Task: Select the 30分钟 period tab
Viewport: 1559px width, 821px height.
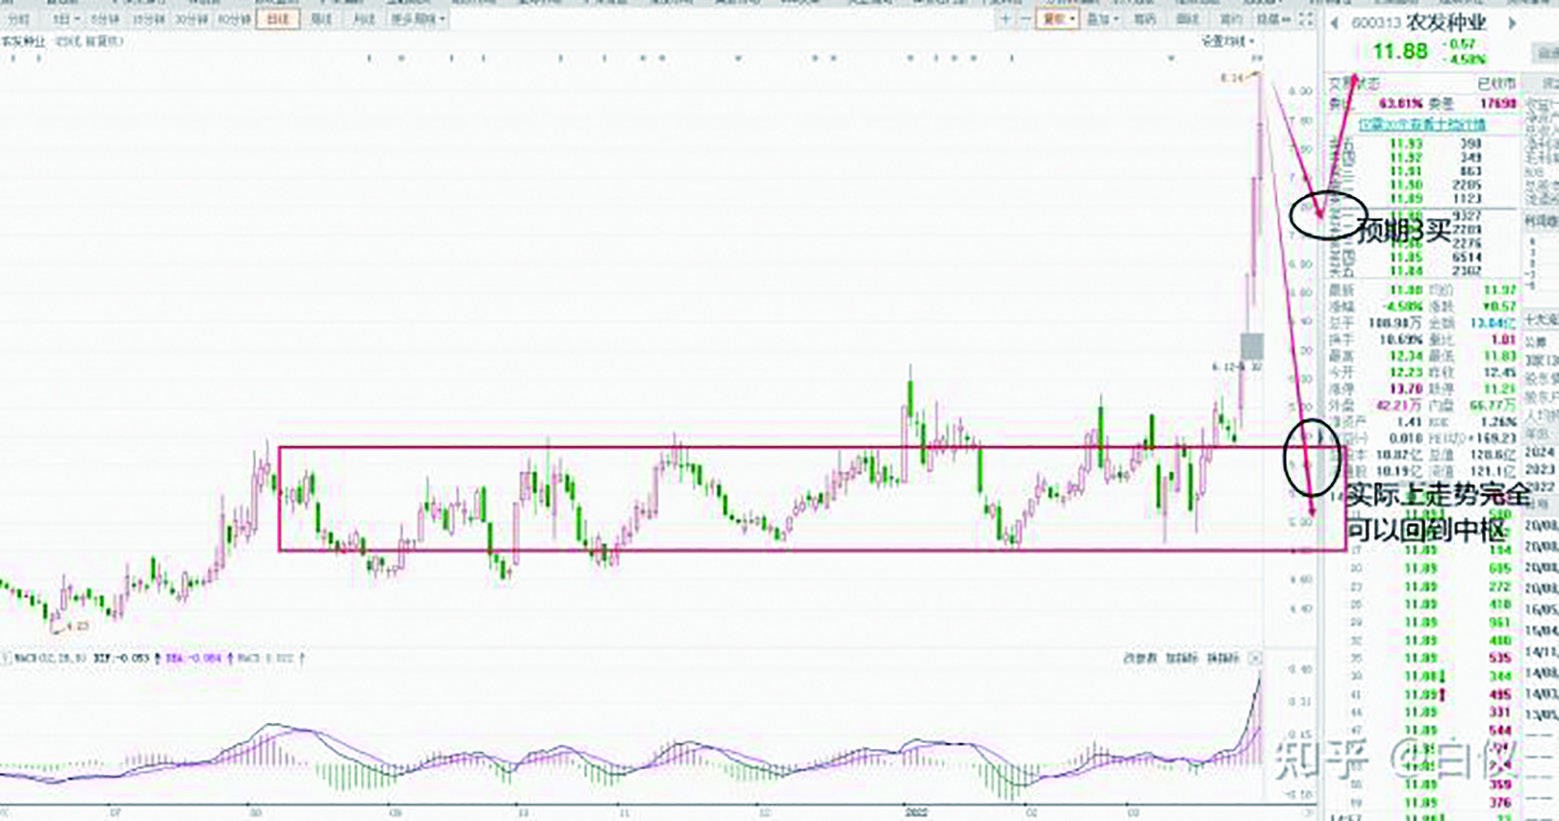Action: coord(189,19)
